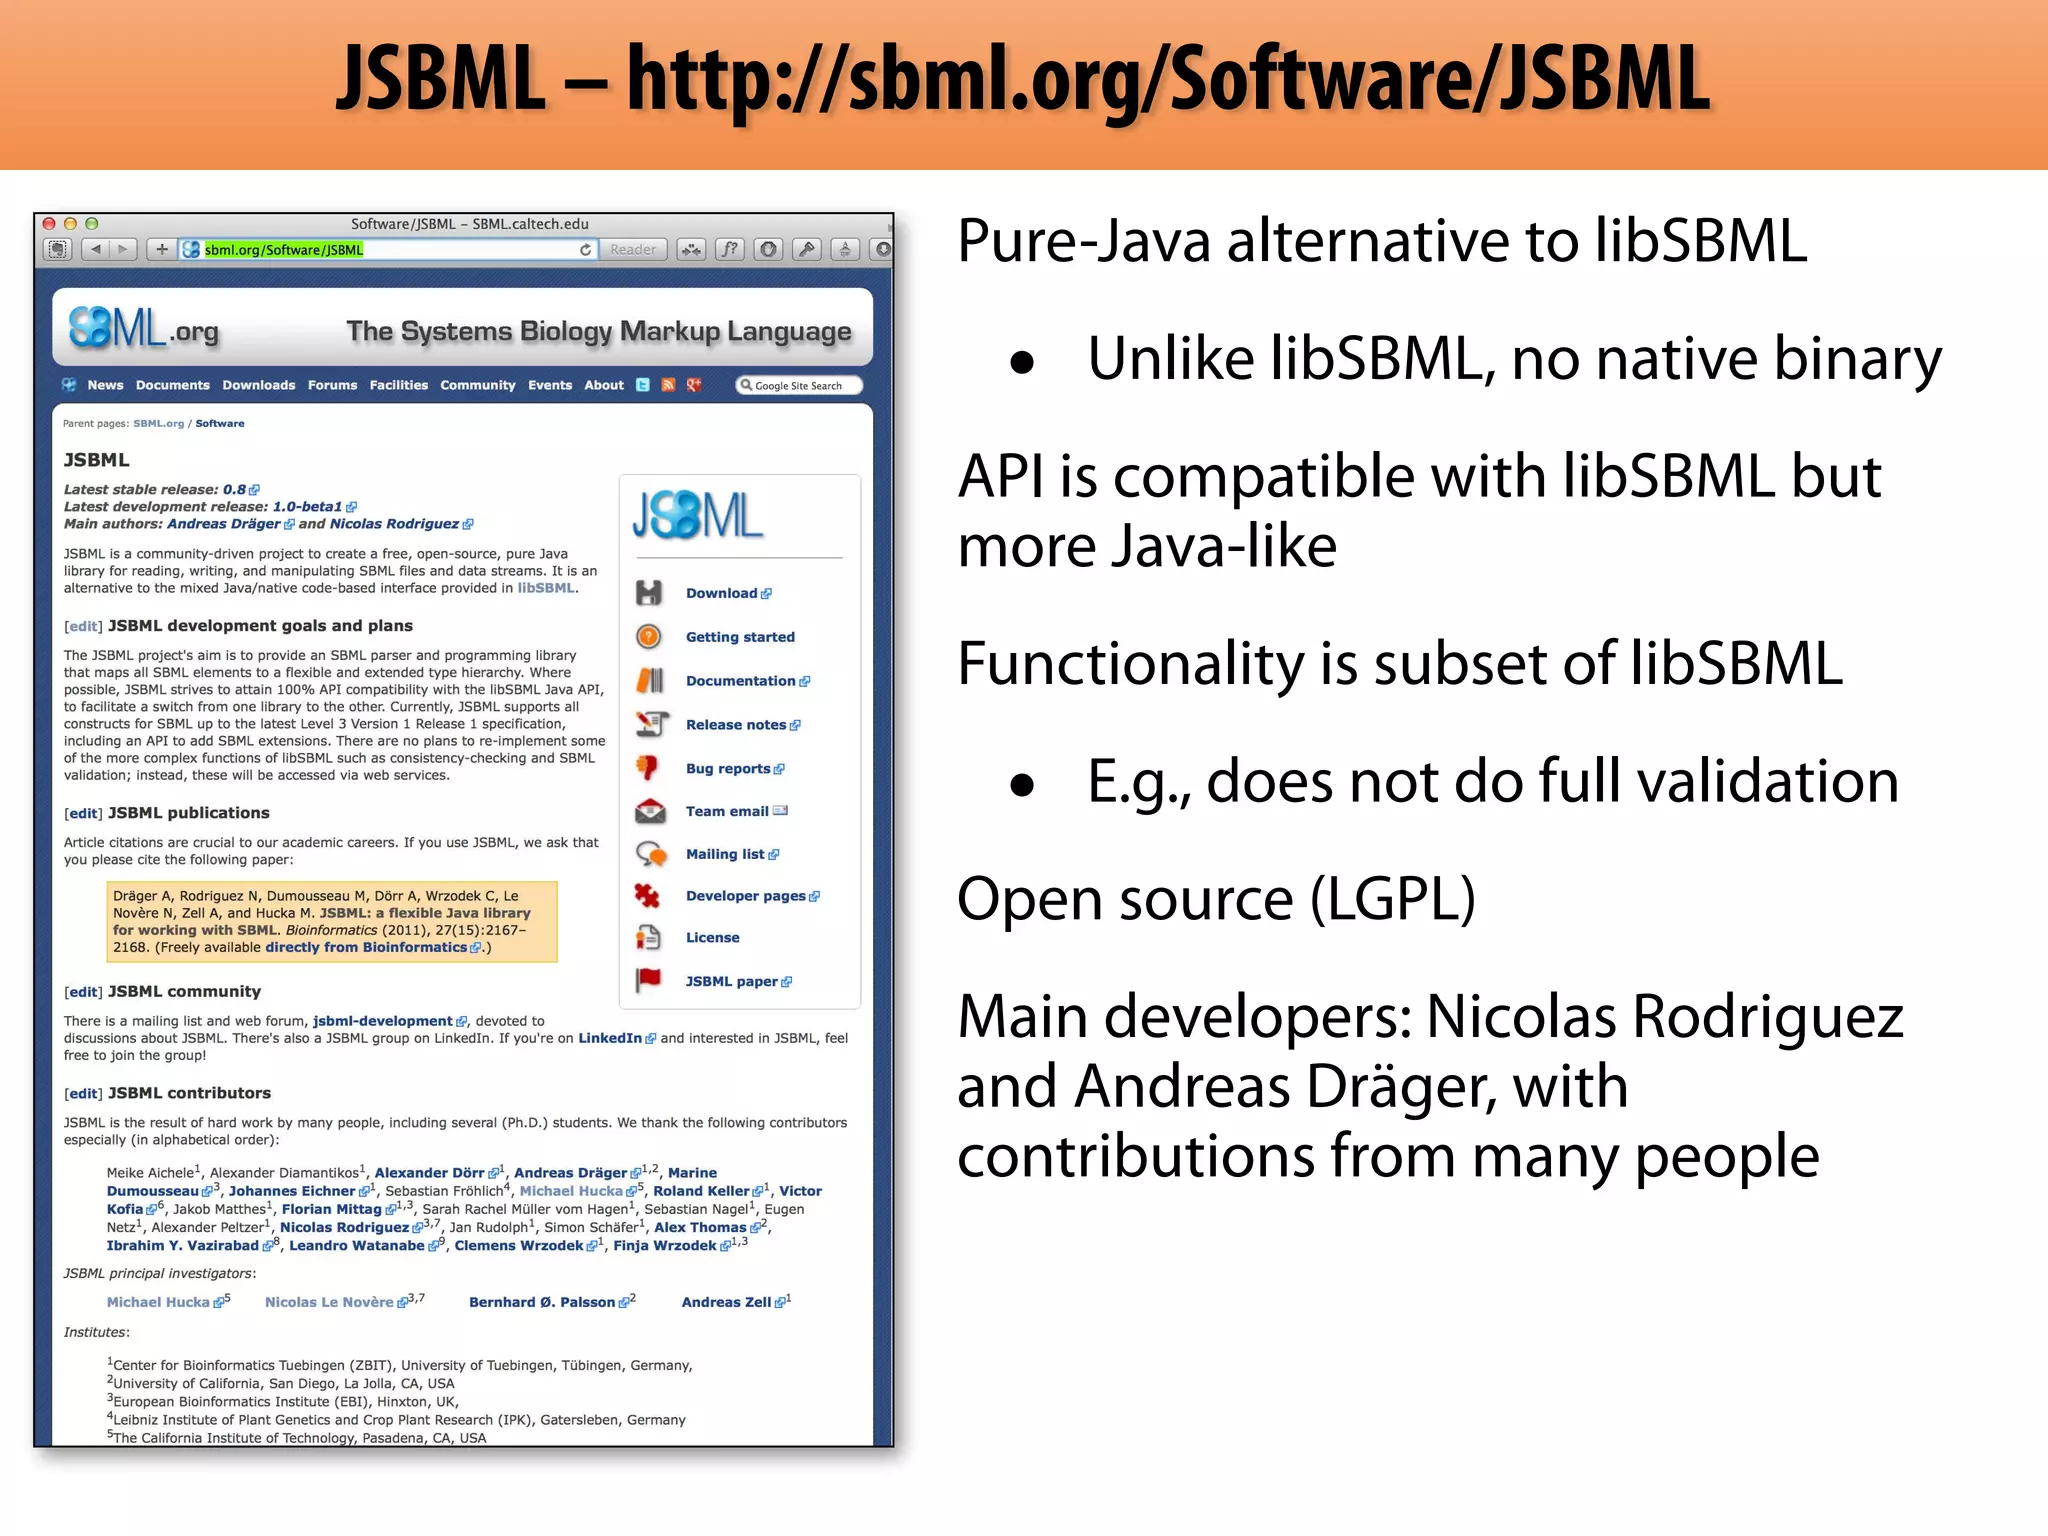Screen dimensions: 2048x1536
Task: Click the RSS feed icon in navigation bar
Action: click(x=668, y=385)
